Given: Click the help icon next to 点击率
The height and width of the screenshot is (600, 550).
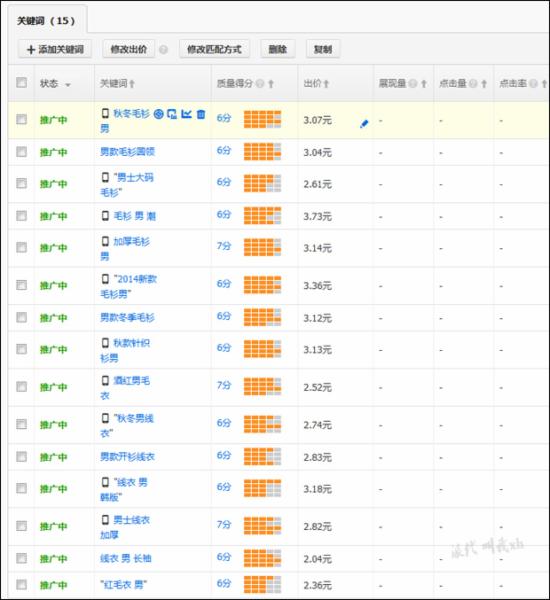Looking at the screenshot, I should 534,83.
